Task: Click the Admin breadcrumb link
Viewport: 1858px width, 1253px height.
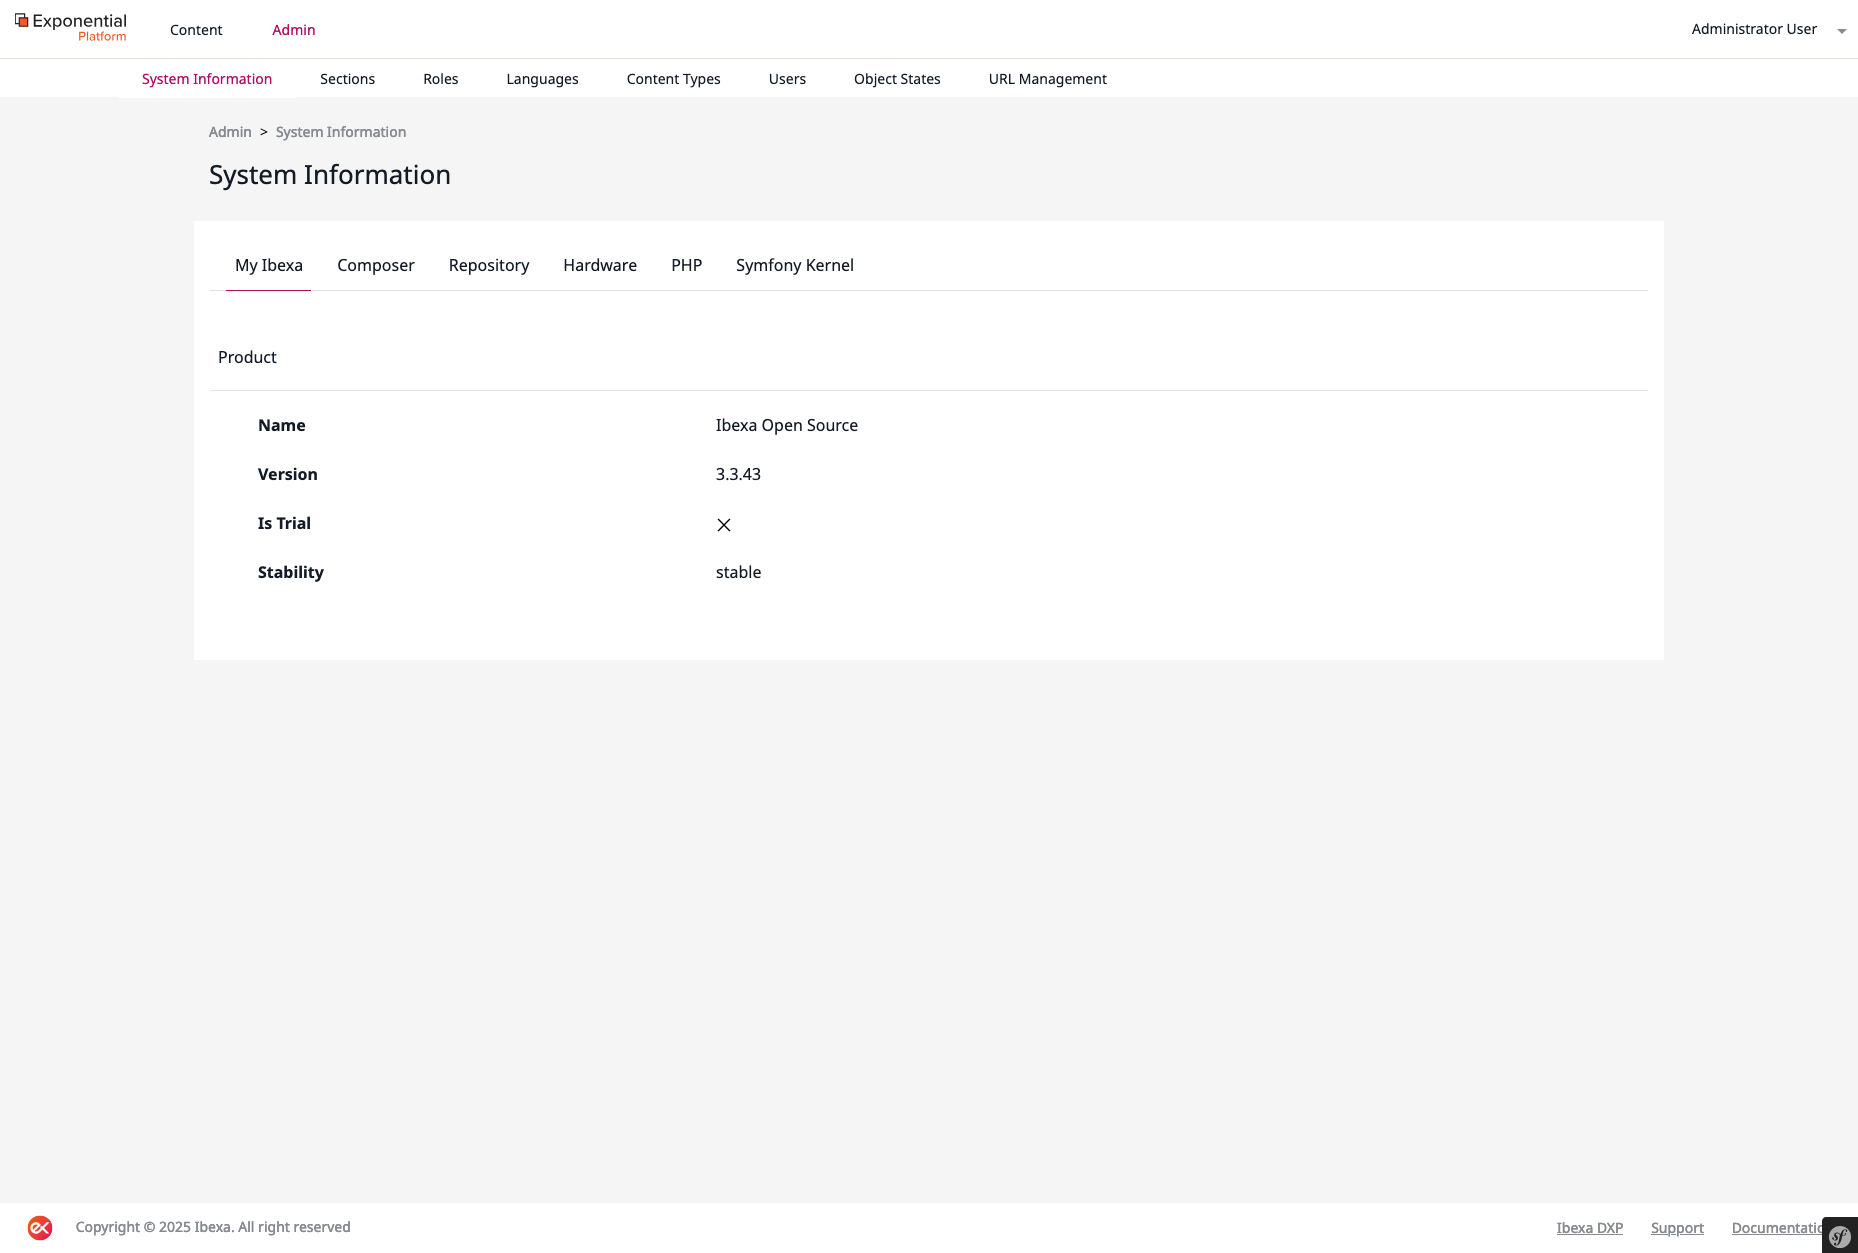Action: [x=230, y=132]
